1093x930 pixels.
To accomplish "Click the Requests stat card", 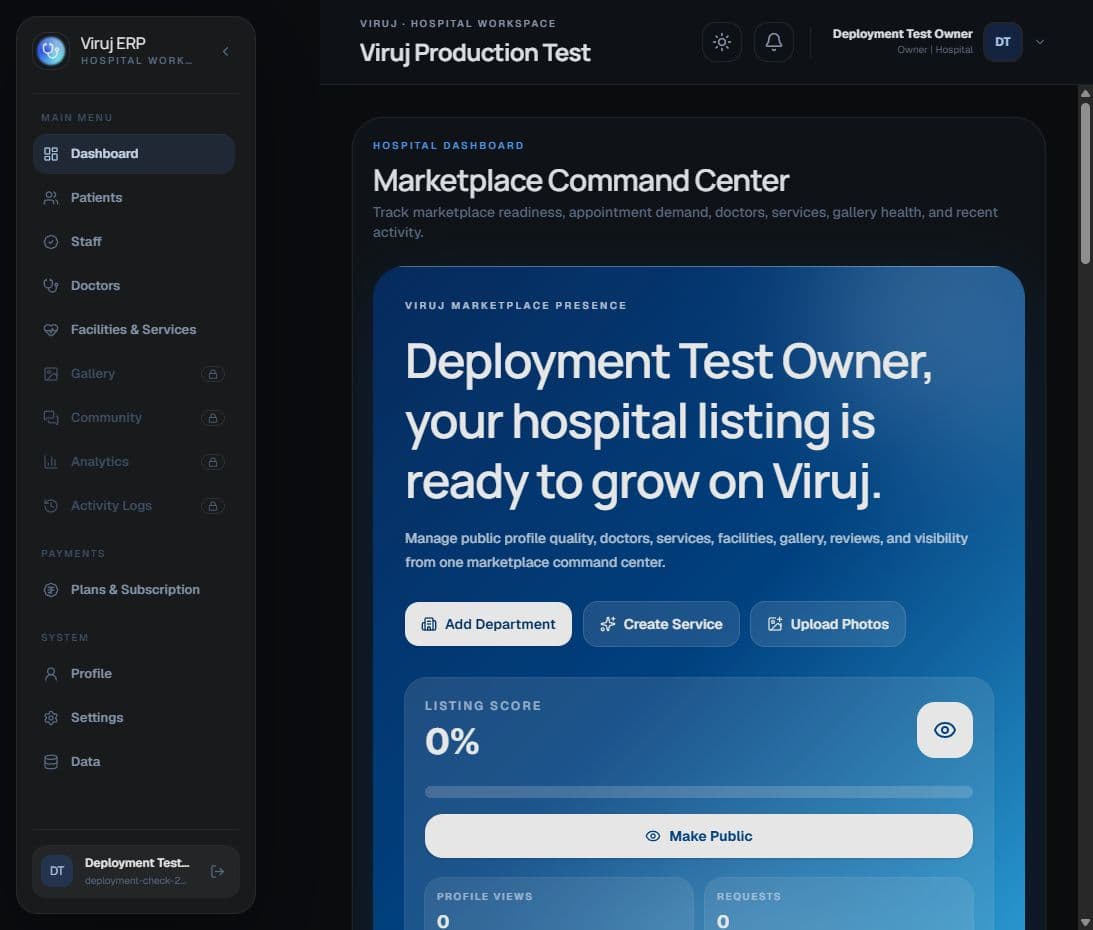I will [x=839, y=904].
